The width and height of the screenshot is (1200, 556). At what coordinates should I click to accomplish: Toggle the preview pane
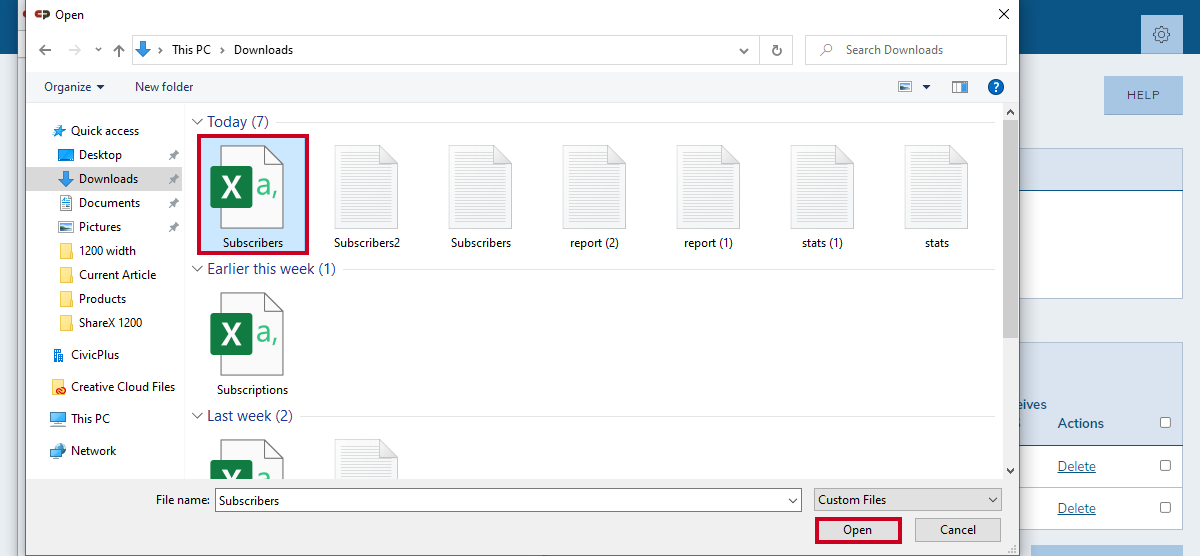(x=960, y=87)
